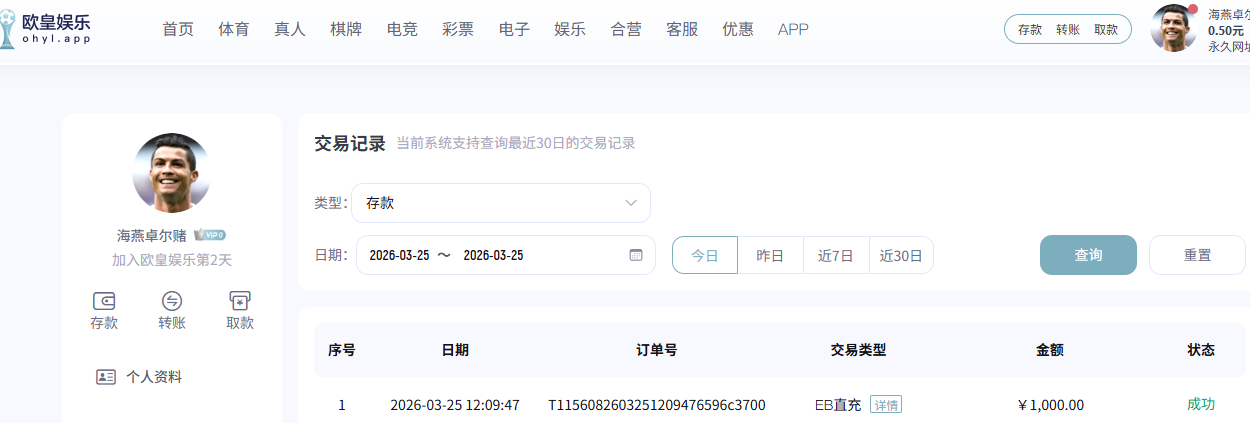This screenshot has width=1250, height=423.
Task: Click the amount ¥1,000.00
Action: tap(1050, 405)
